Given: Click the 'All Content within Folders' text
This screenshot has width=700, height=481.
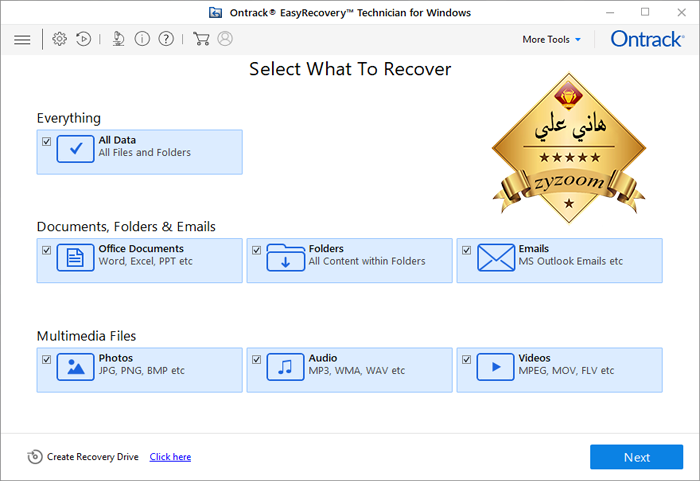Looking at the screenshot, I should point(367,261).
